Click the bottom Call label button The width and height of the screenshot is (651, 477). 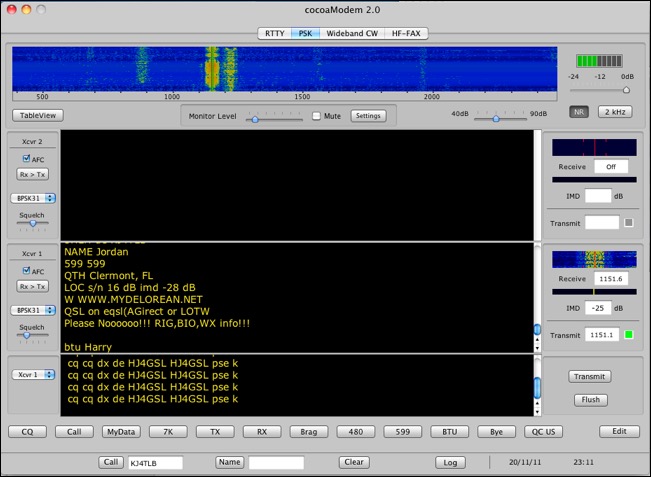(111, 462)
